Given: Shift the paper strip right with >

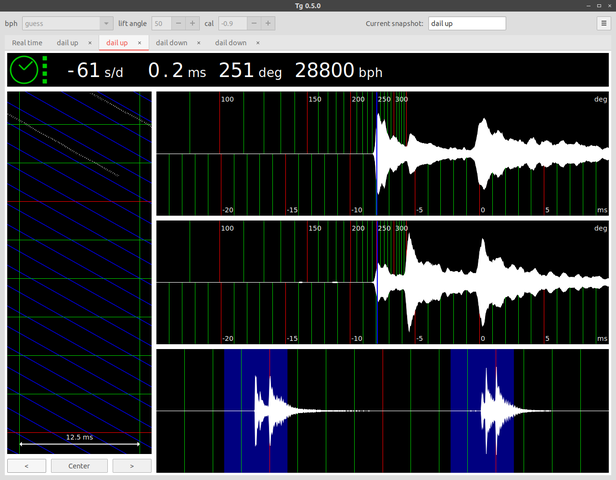Looking at the screenshot, I should coord(132,466).
